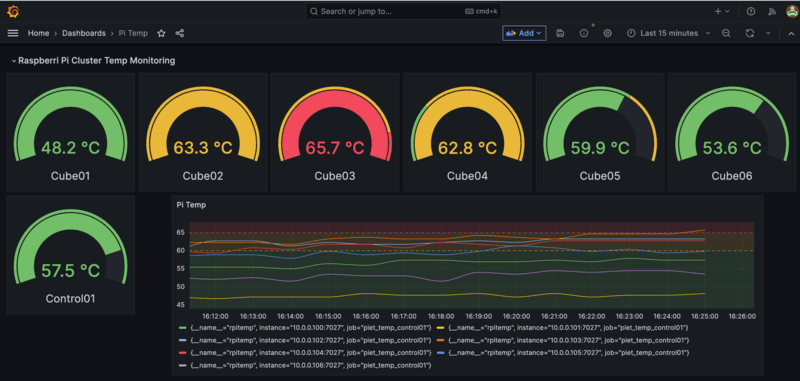
Task: Click the Pi Temp breadcrumb
Action: click(133, 33)
